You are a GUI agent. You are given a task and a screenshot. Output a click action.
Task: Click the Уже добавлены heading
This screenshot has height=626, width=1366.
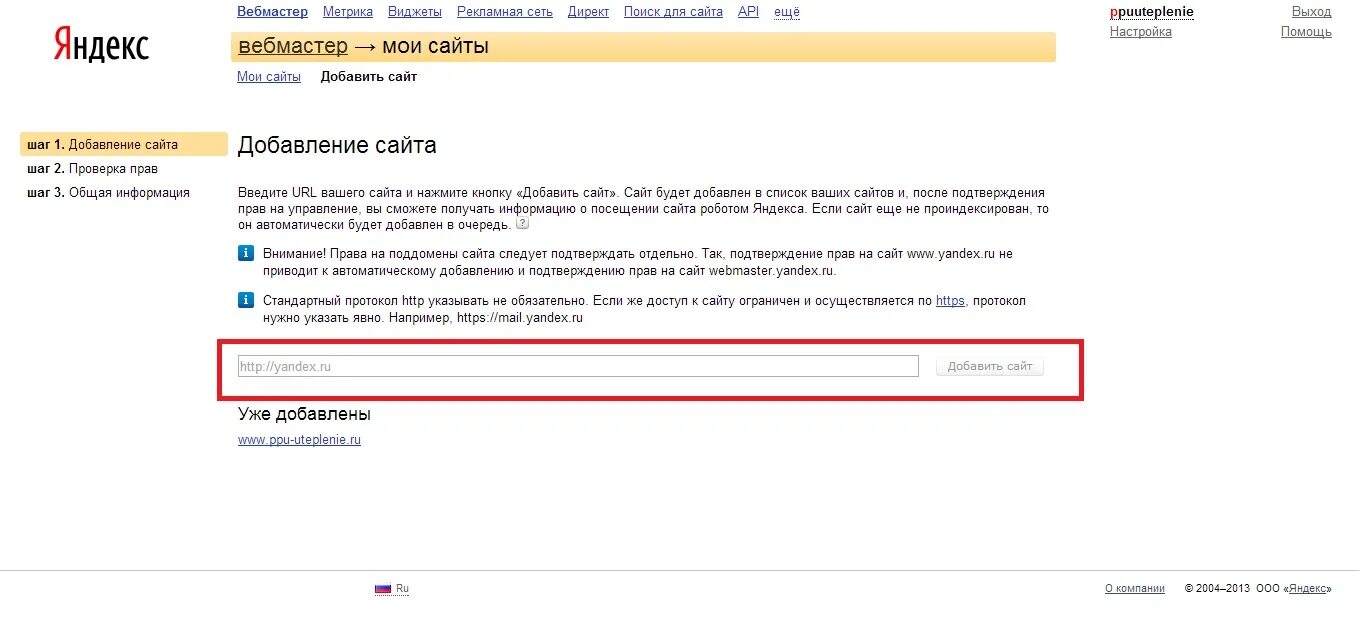click(x=304, y=414)
